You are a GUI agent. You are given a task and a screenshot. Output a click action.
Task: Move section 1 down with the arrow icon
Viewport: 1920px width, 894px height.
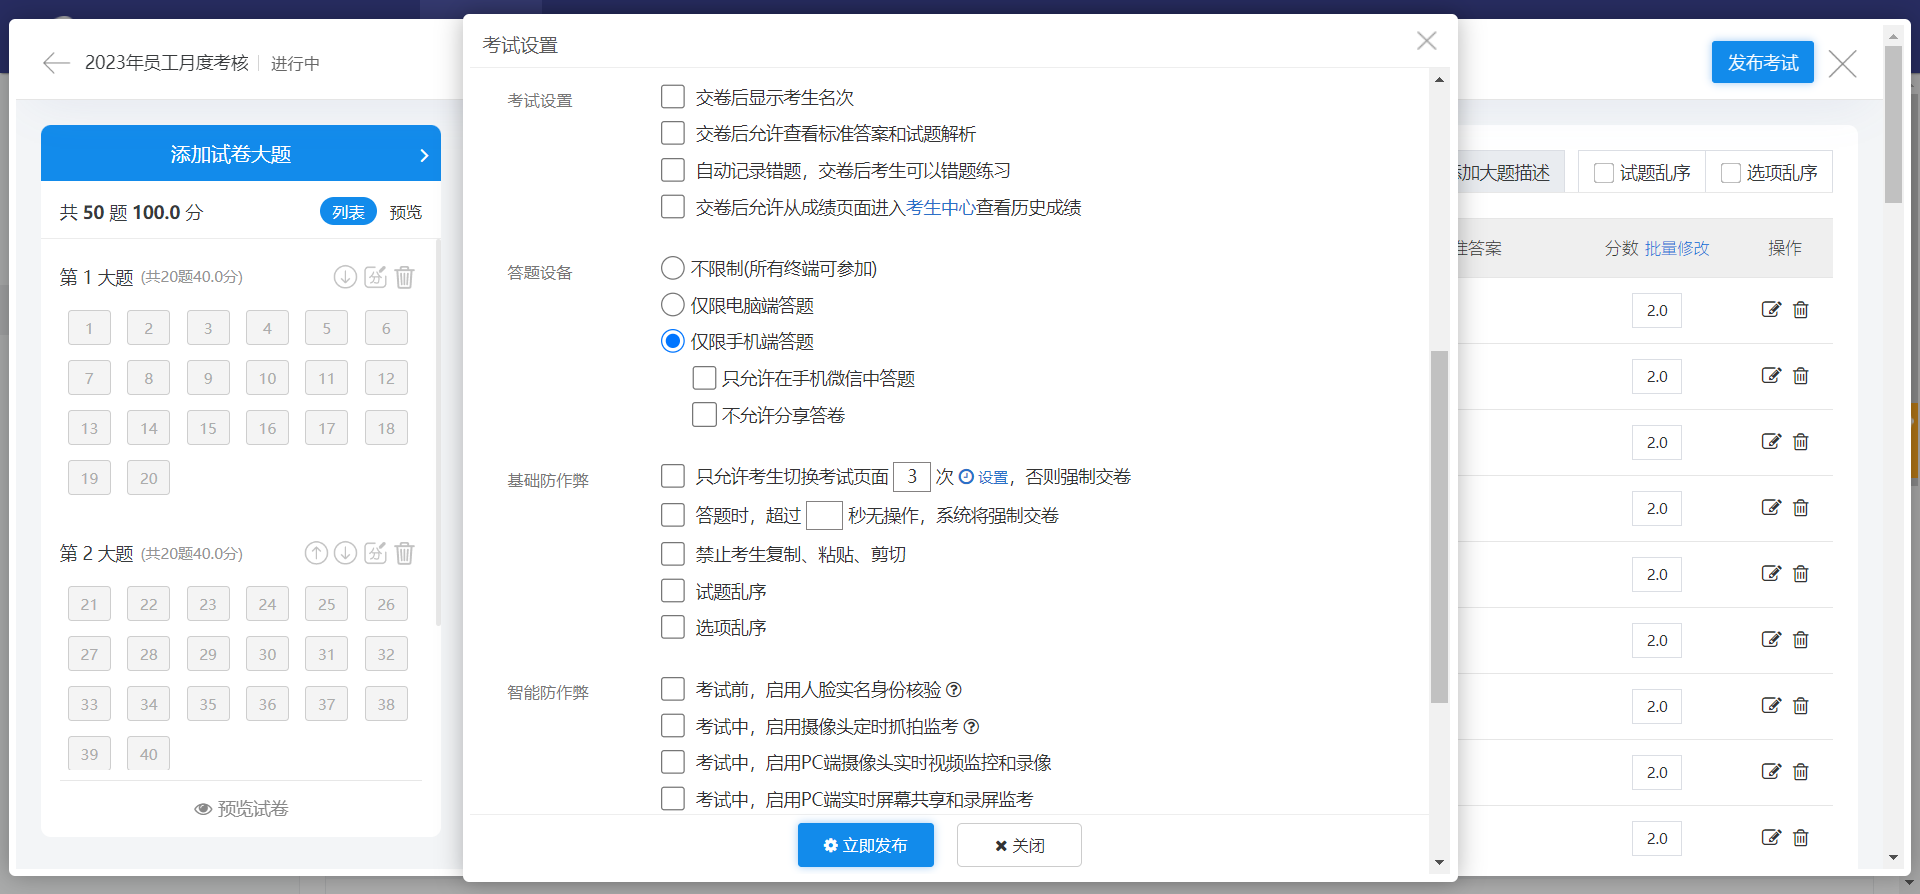pos(345,277)
